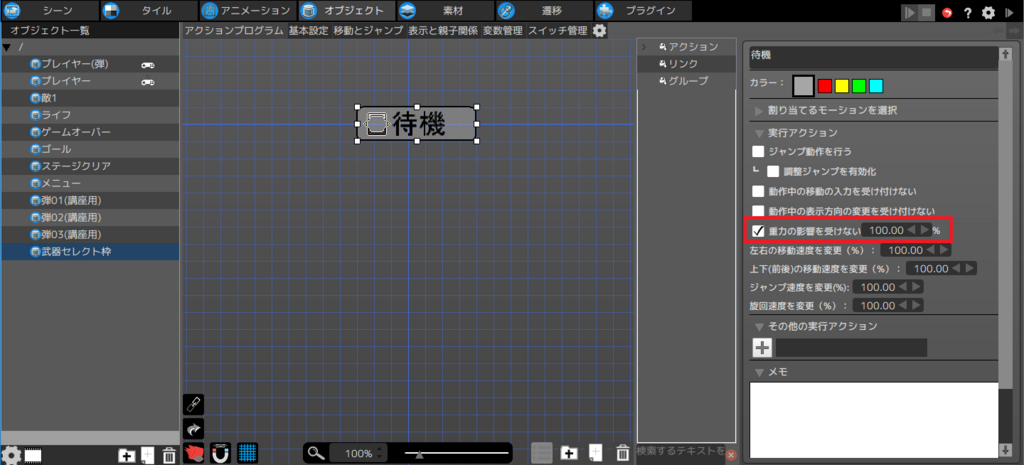The width and height of the screenshot is (1024, 465).
Task: Click the small play icon at far top-right
Action: point(1009,12)
